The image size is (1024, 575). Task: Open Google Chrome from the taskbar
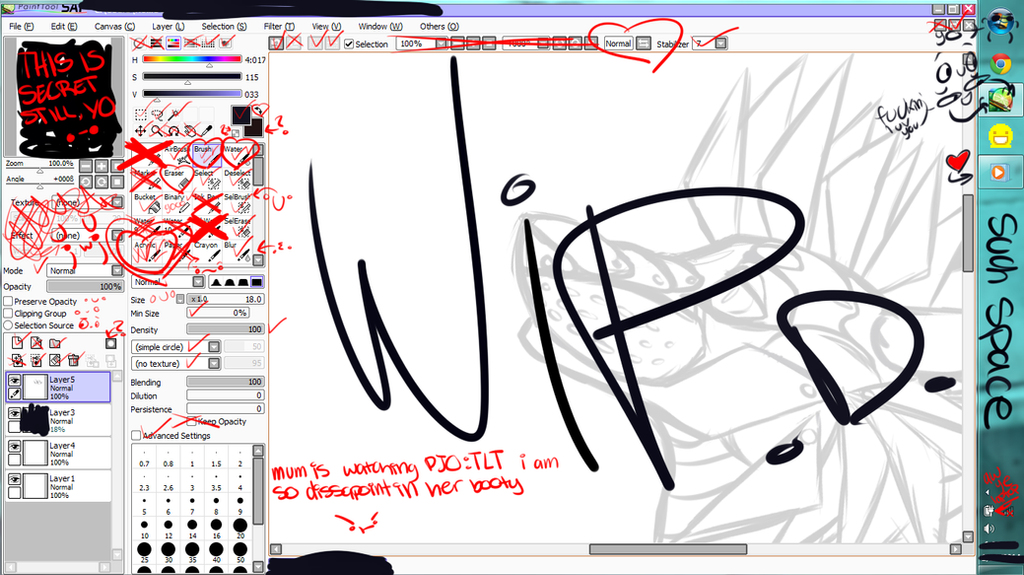click(x=1000, y=64)
